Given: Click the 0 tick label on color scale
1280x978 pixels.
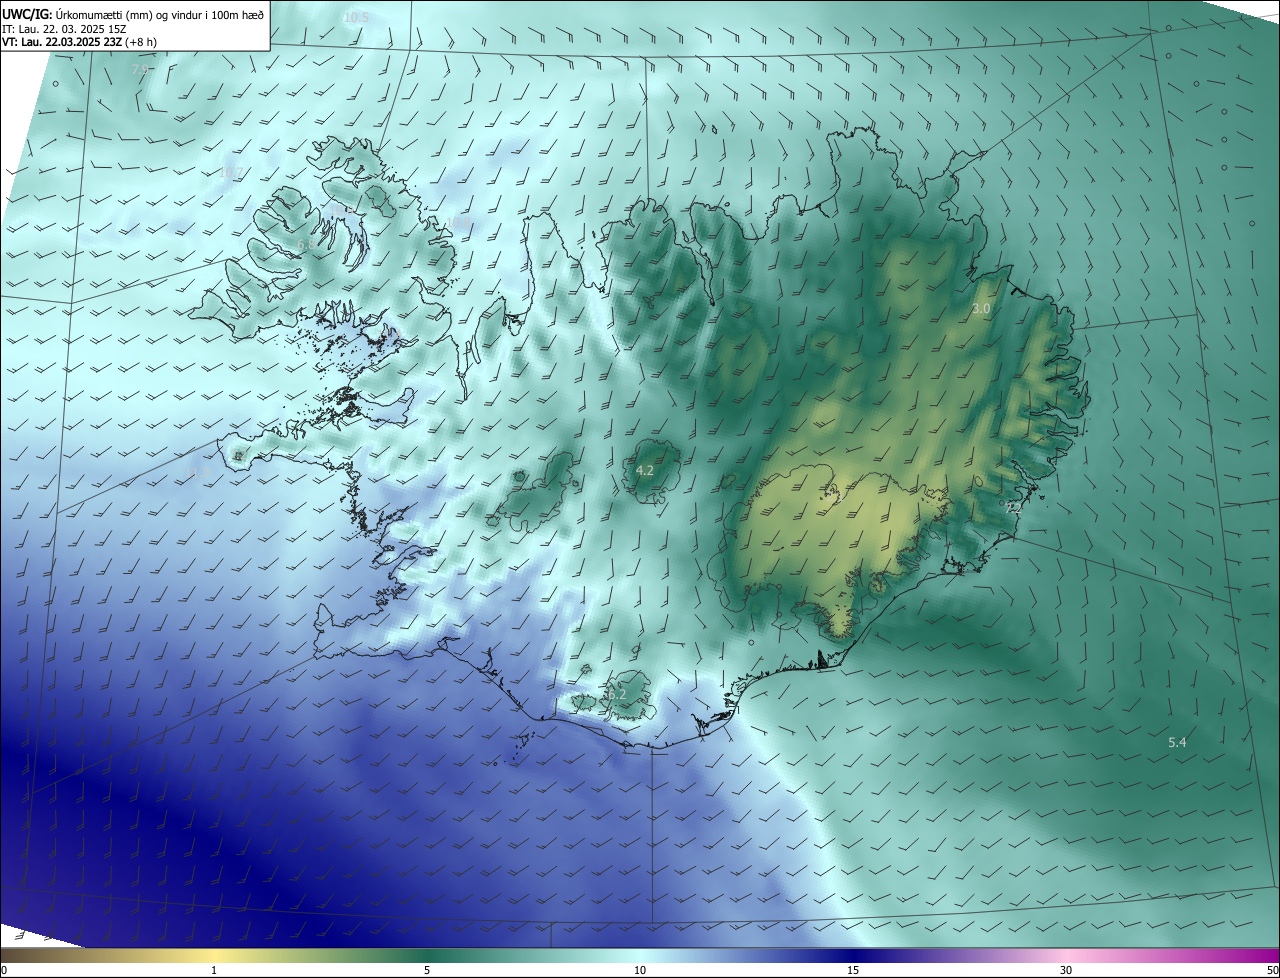Looking at the screenshot, I should click(3, 970).
